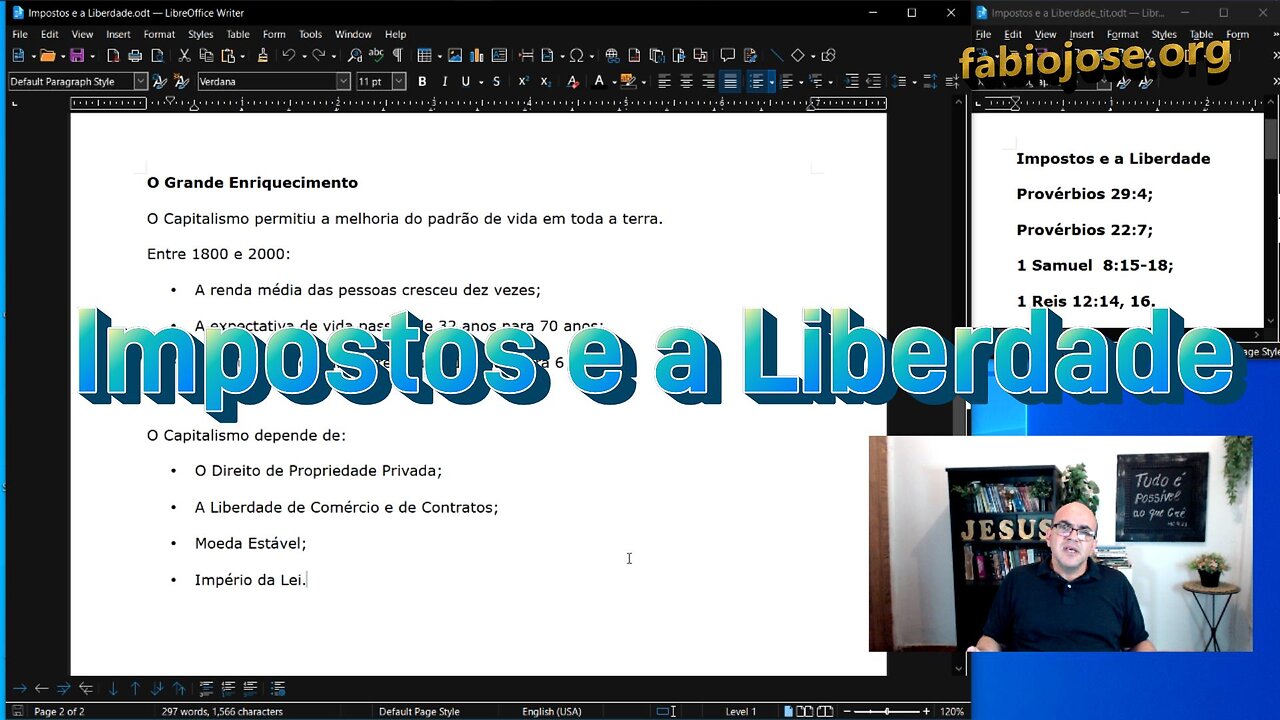Screen dimensions: 1280x720
Task: Enable left alignment
Action: [x=664, y=82]
